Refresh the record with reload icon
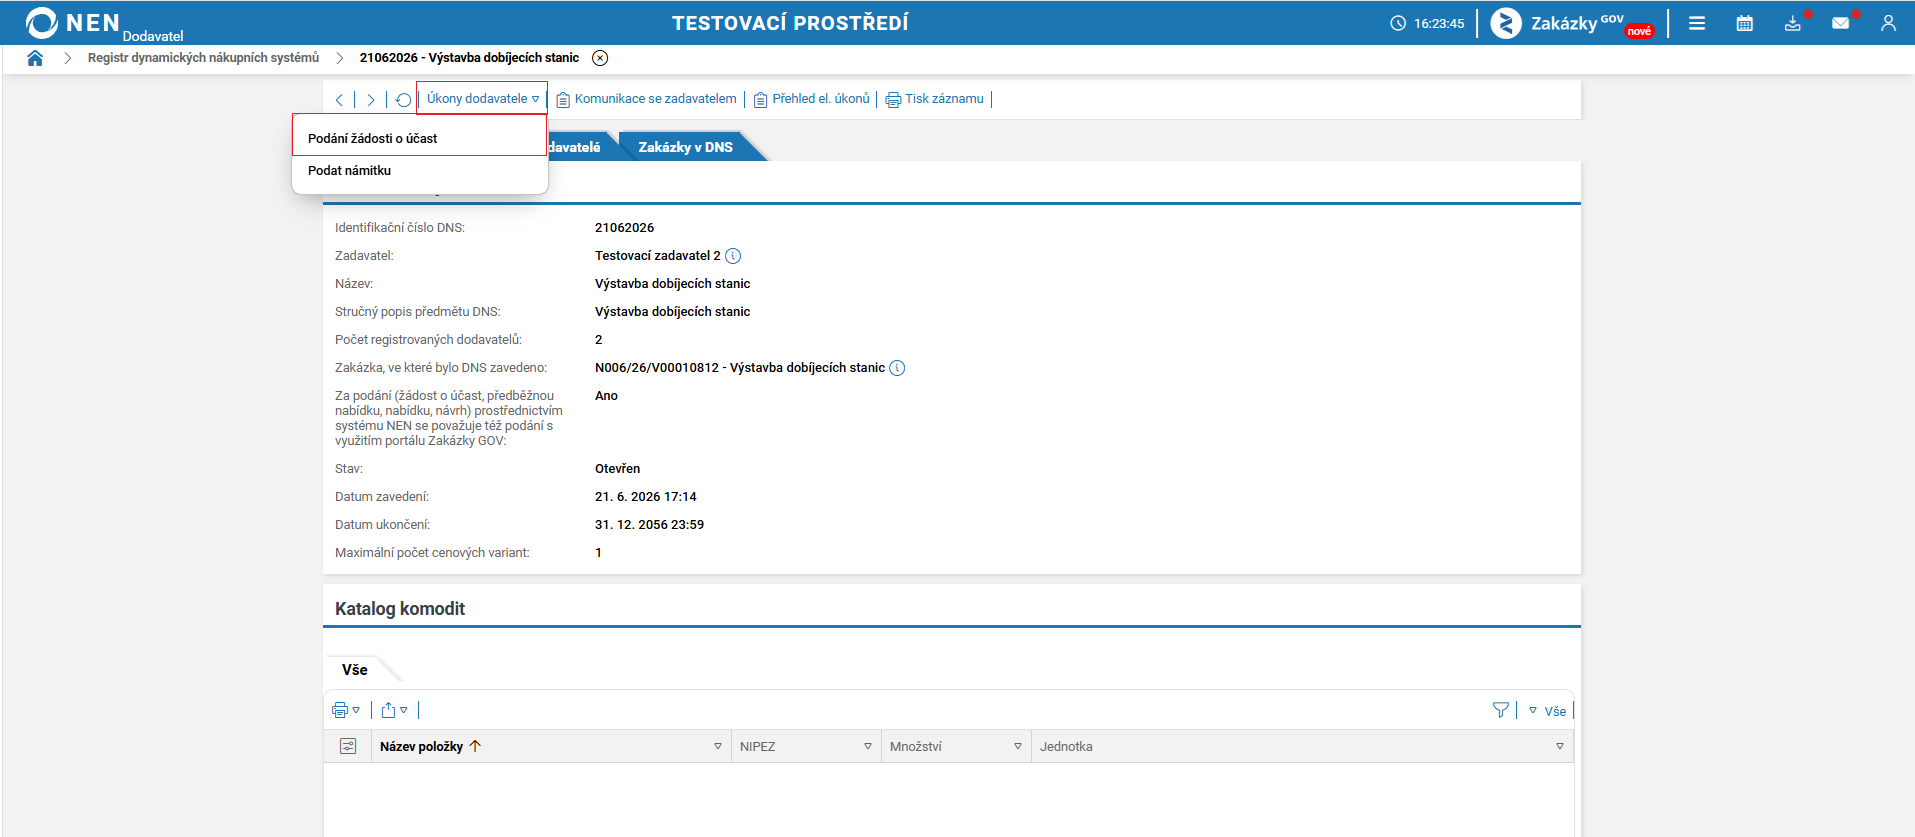The image size is (1915, 837). tap(403, 100)
